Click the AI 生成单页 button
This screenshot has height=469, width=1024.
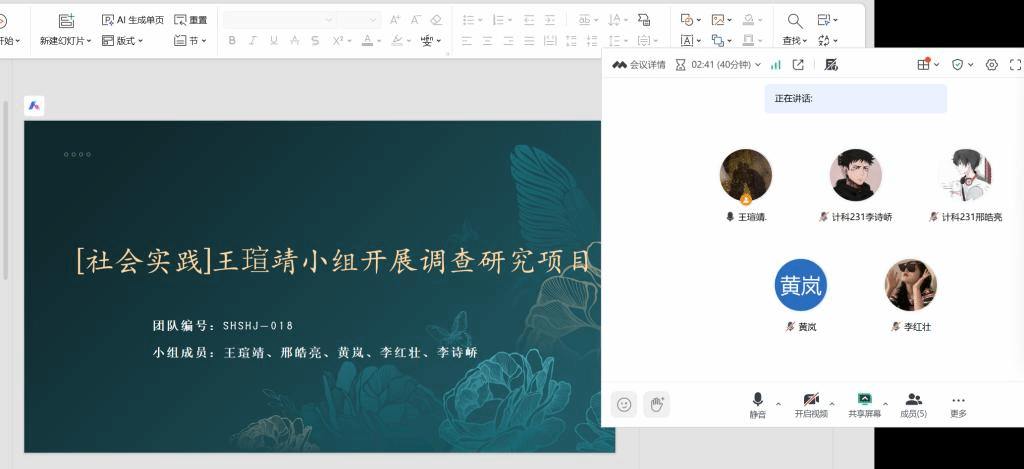point(133,20)
